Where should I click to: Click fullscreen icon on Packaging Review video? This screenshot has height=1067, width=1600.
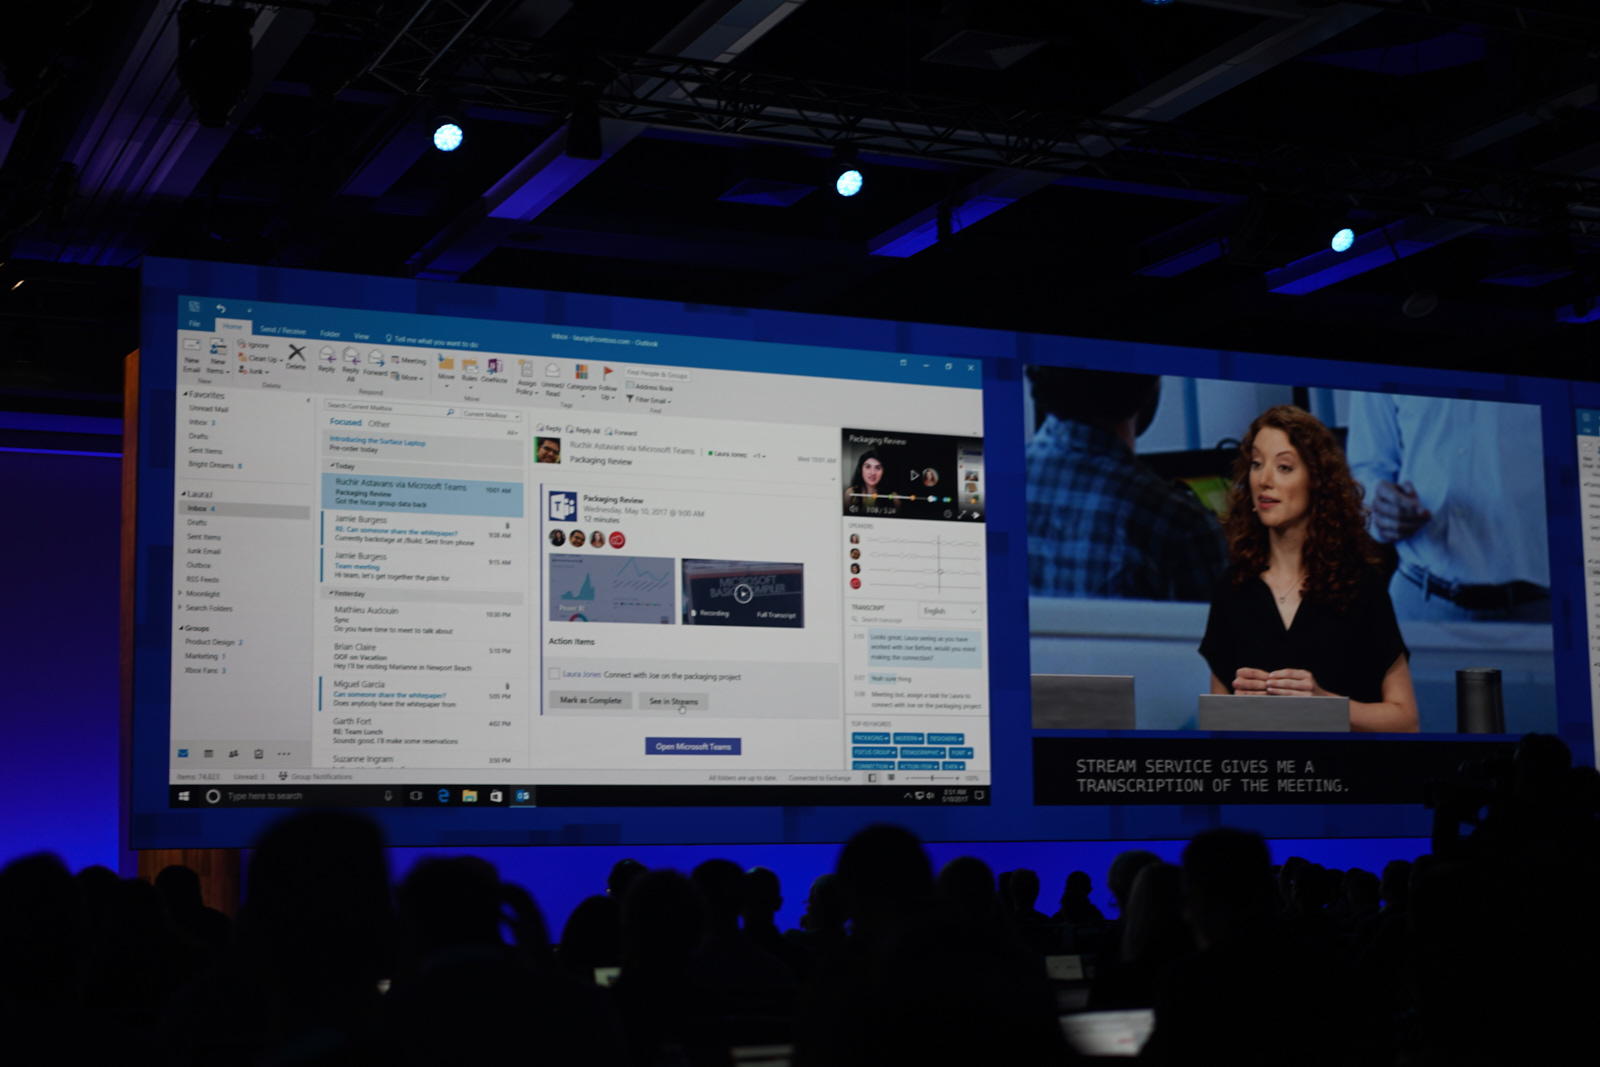tap(962, 514)
